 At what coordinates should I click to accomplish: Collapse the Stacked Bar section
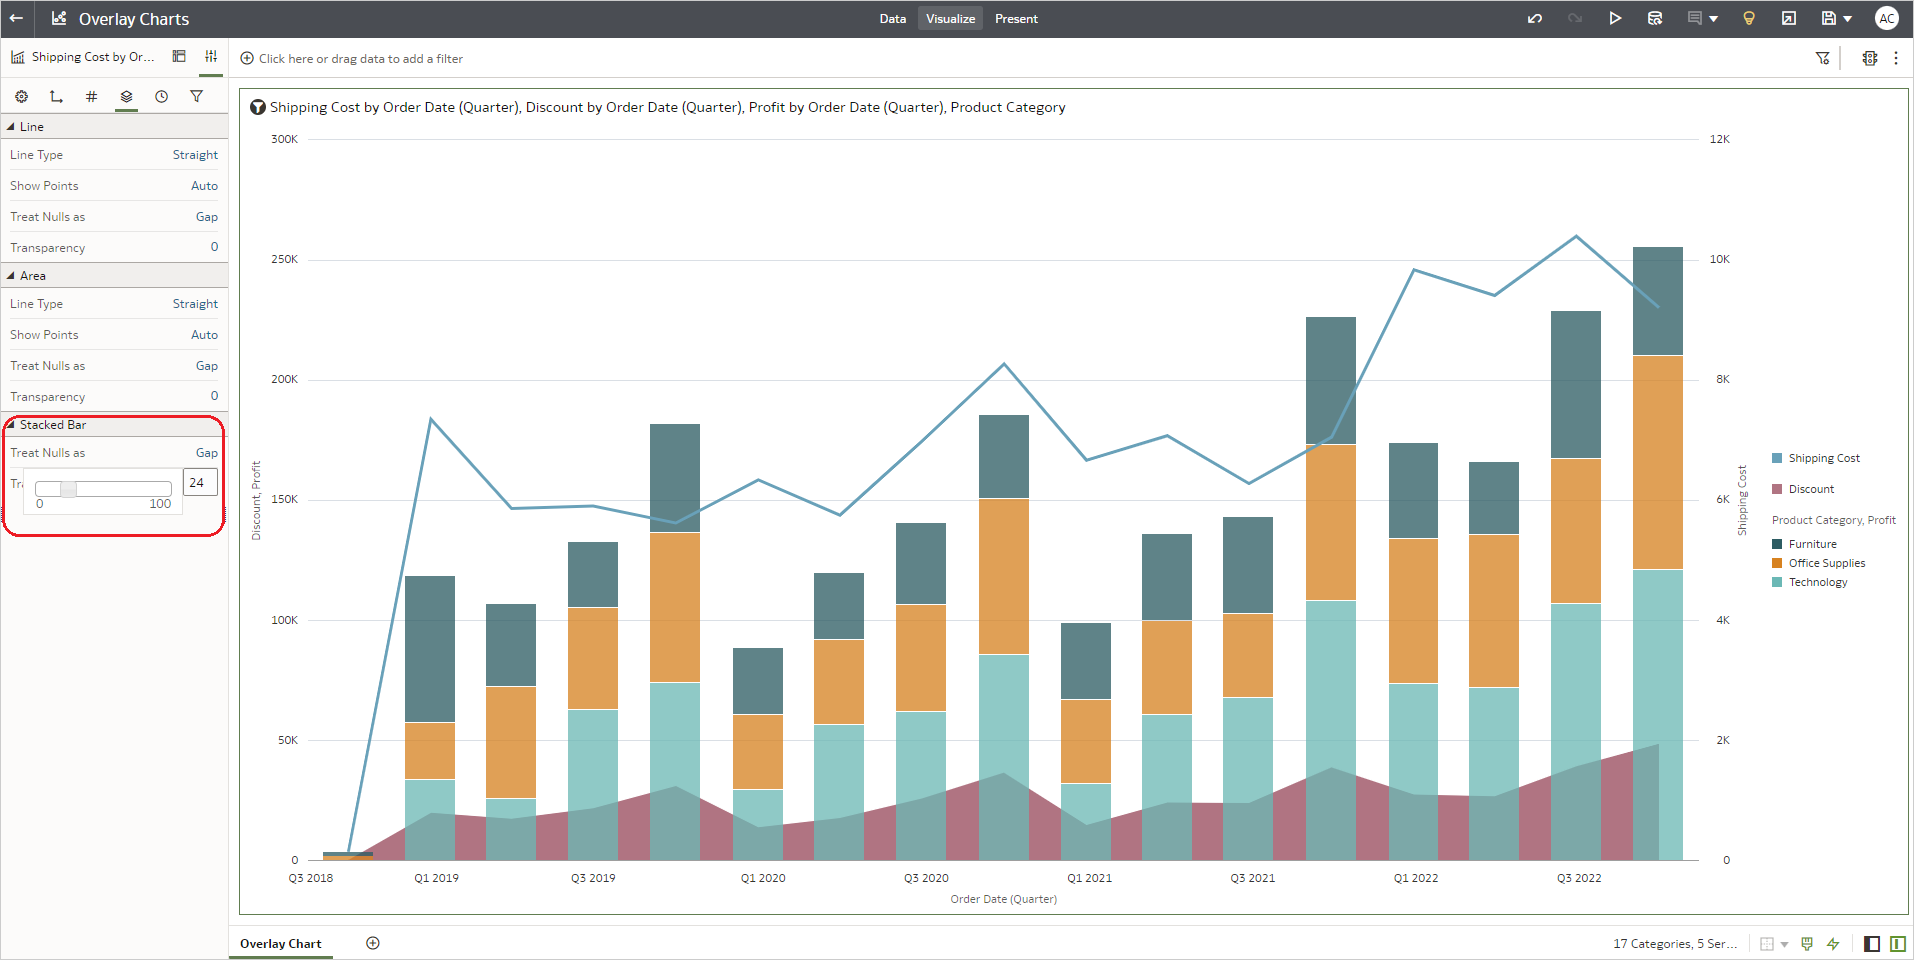tap(12, 424)
